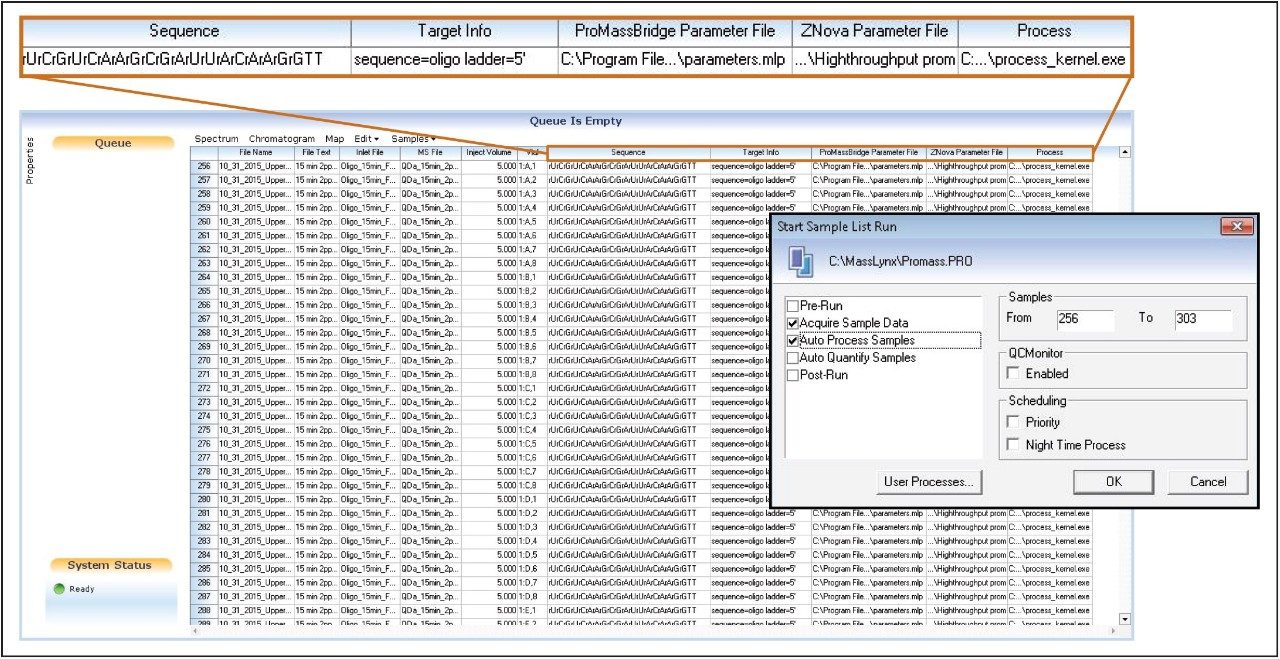
Task: Click the Inlet File column header
Action: pos(369,152)
